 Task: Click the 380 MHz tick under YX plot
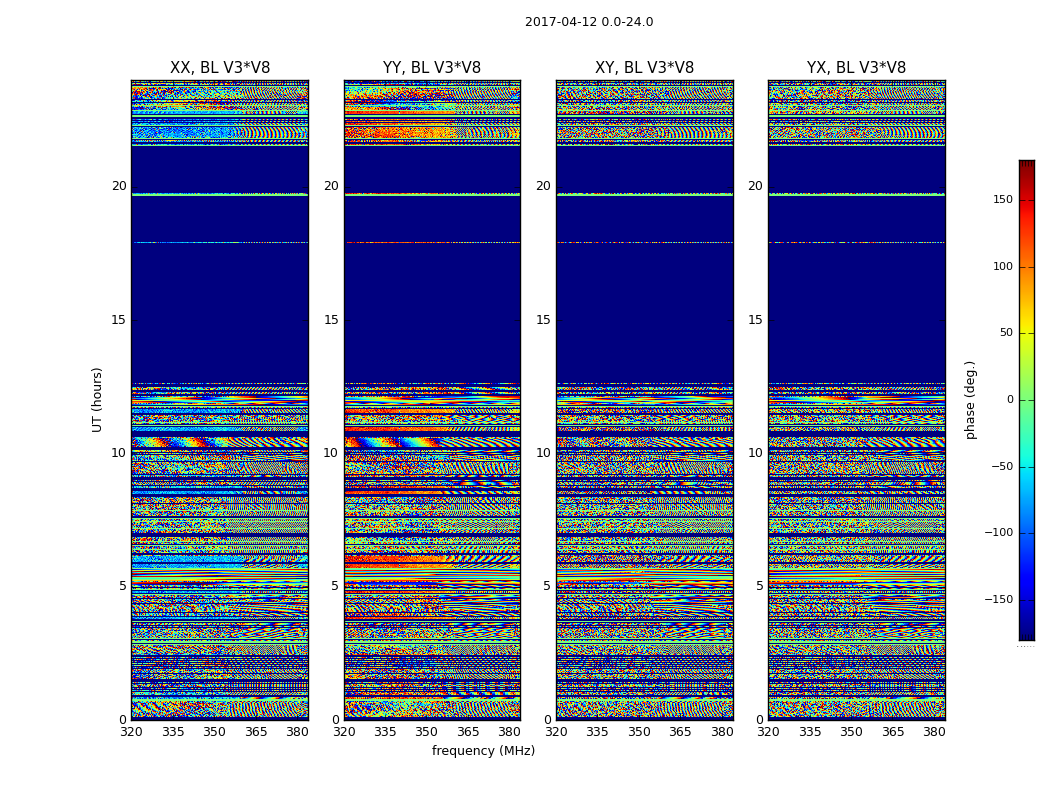click(x=934, y=732)
